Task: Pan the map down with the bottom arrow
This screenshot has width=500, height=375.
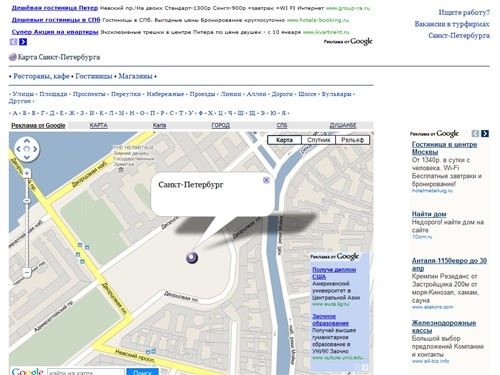Action: (x=27, y=157)
